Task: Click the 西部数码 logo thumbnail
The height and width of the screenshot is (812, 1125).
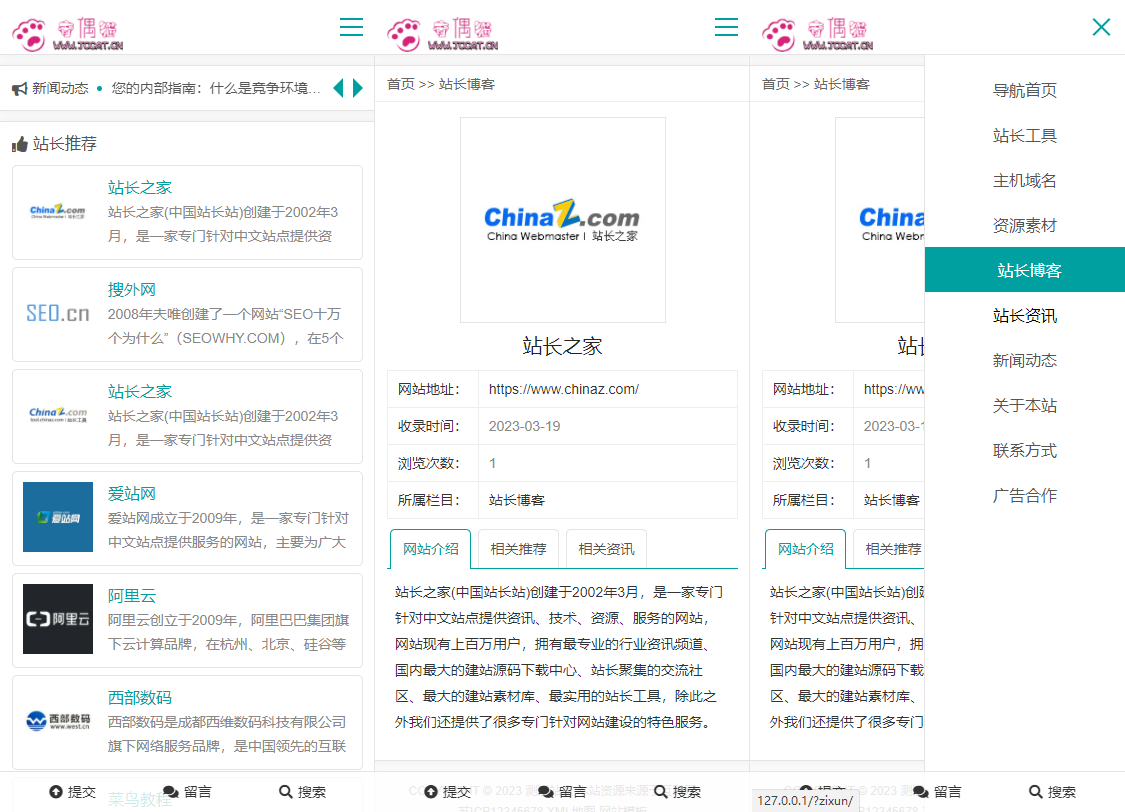Action: [x=58, y=721]
